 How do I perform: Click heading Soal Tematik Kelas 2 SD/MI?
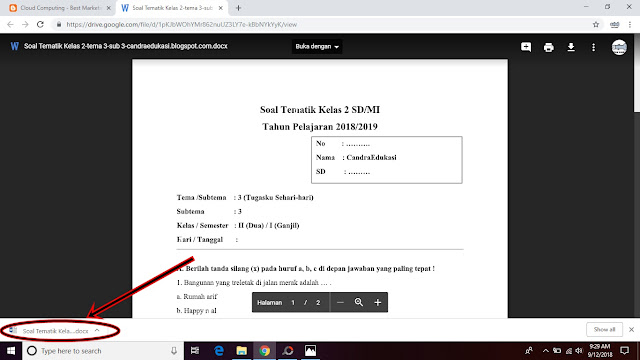point(320,109)
